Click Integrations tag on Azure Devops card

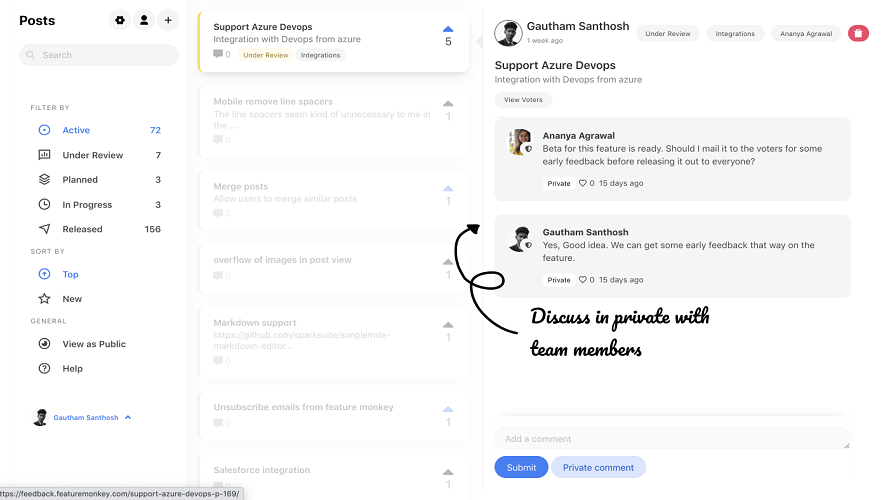(321, 55)
